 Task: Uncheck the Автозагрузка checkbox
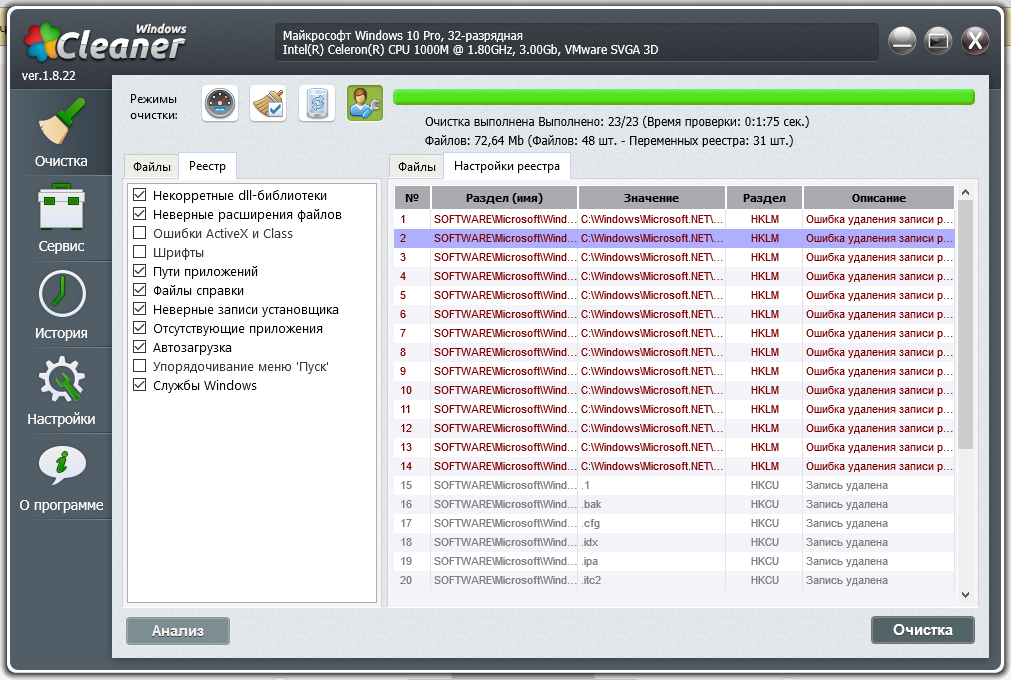pyautogui.click(x=140, y=347)
